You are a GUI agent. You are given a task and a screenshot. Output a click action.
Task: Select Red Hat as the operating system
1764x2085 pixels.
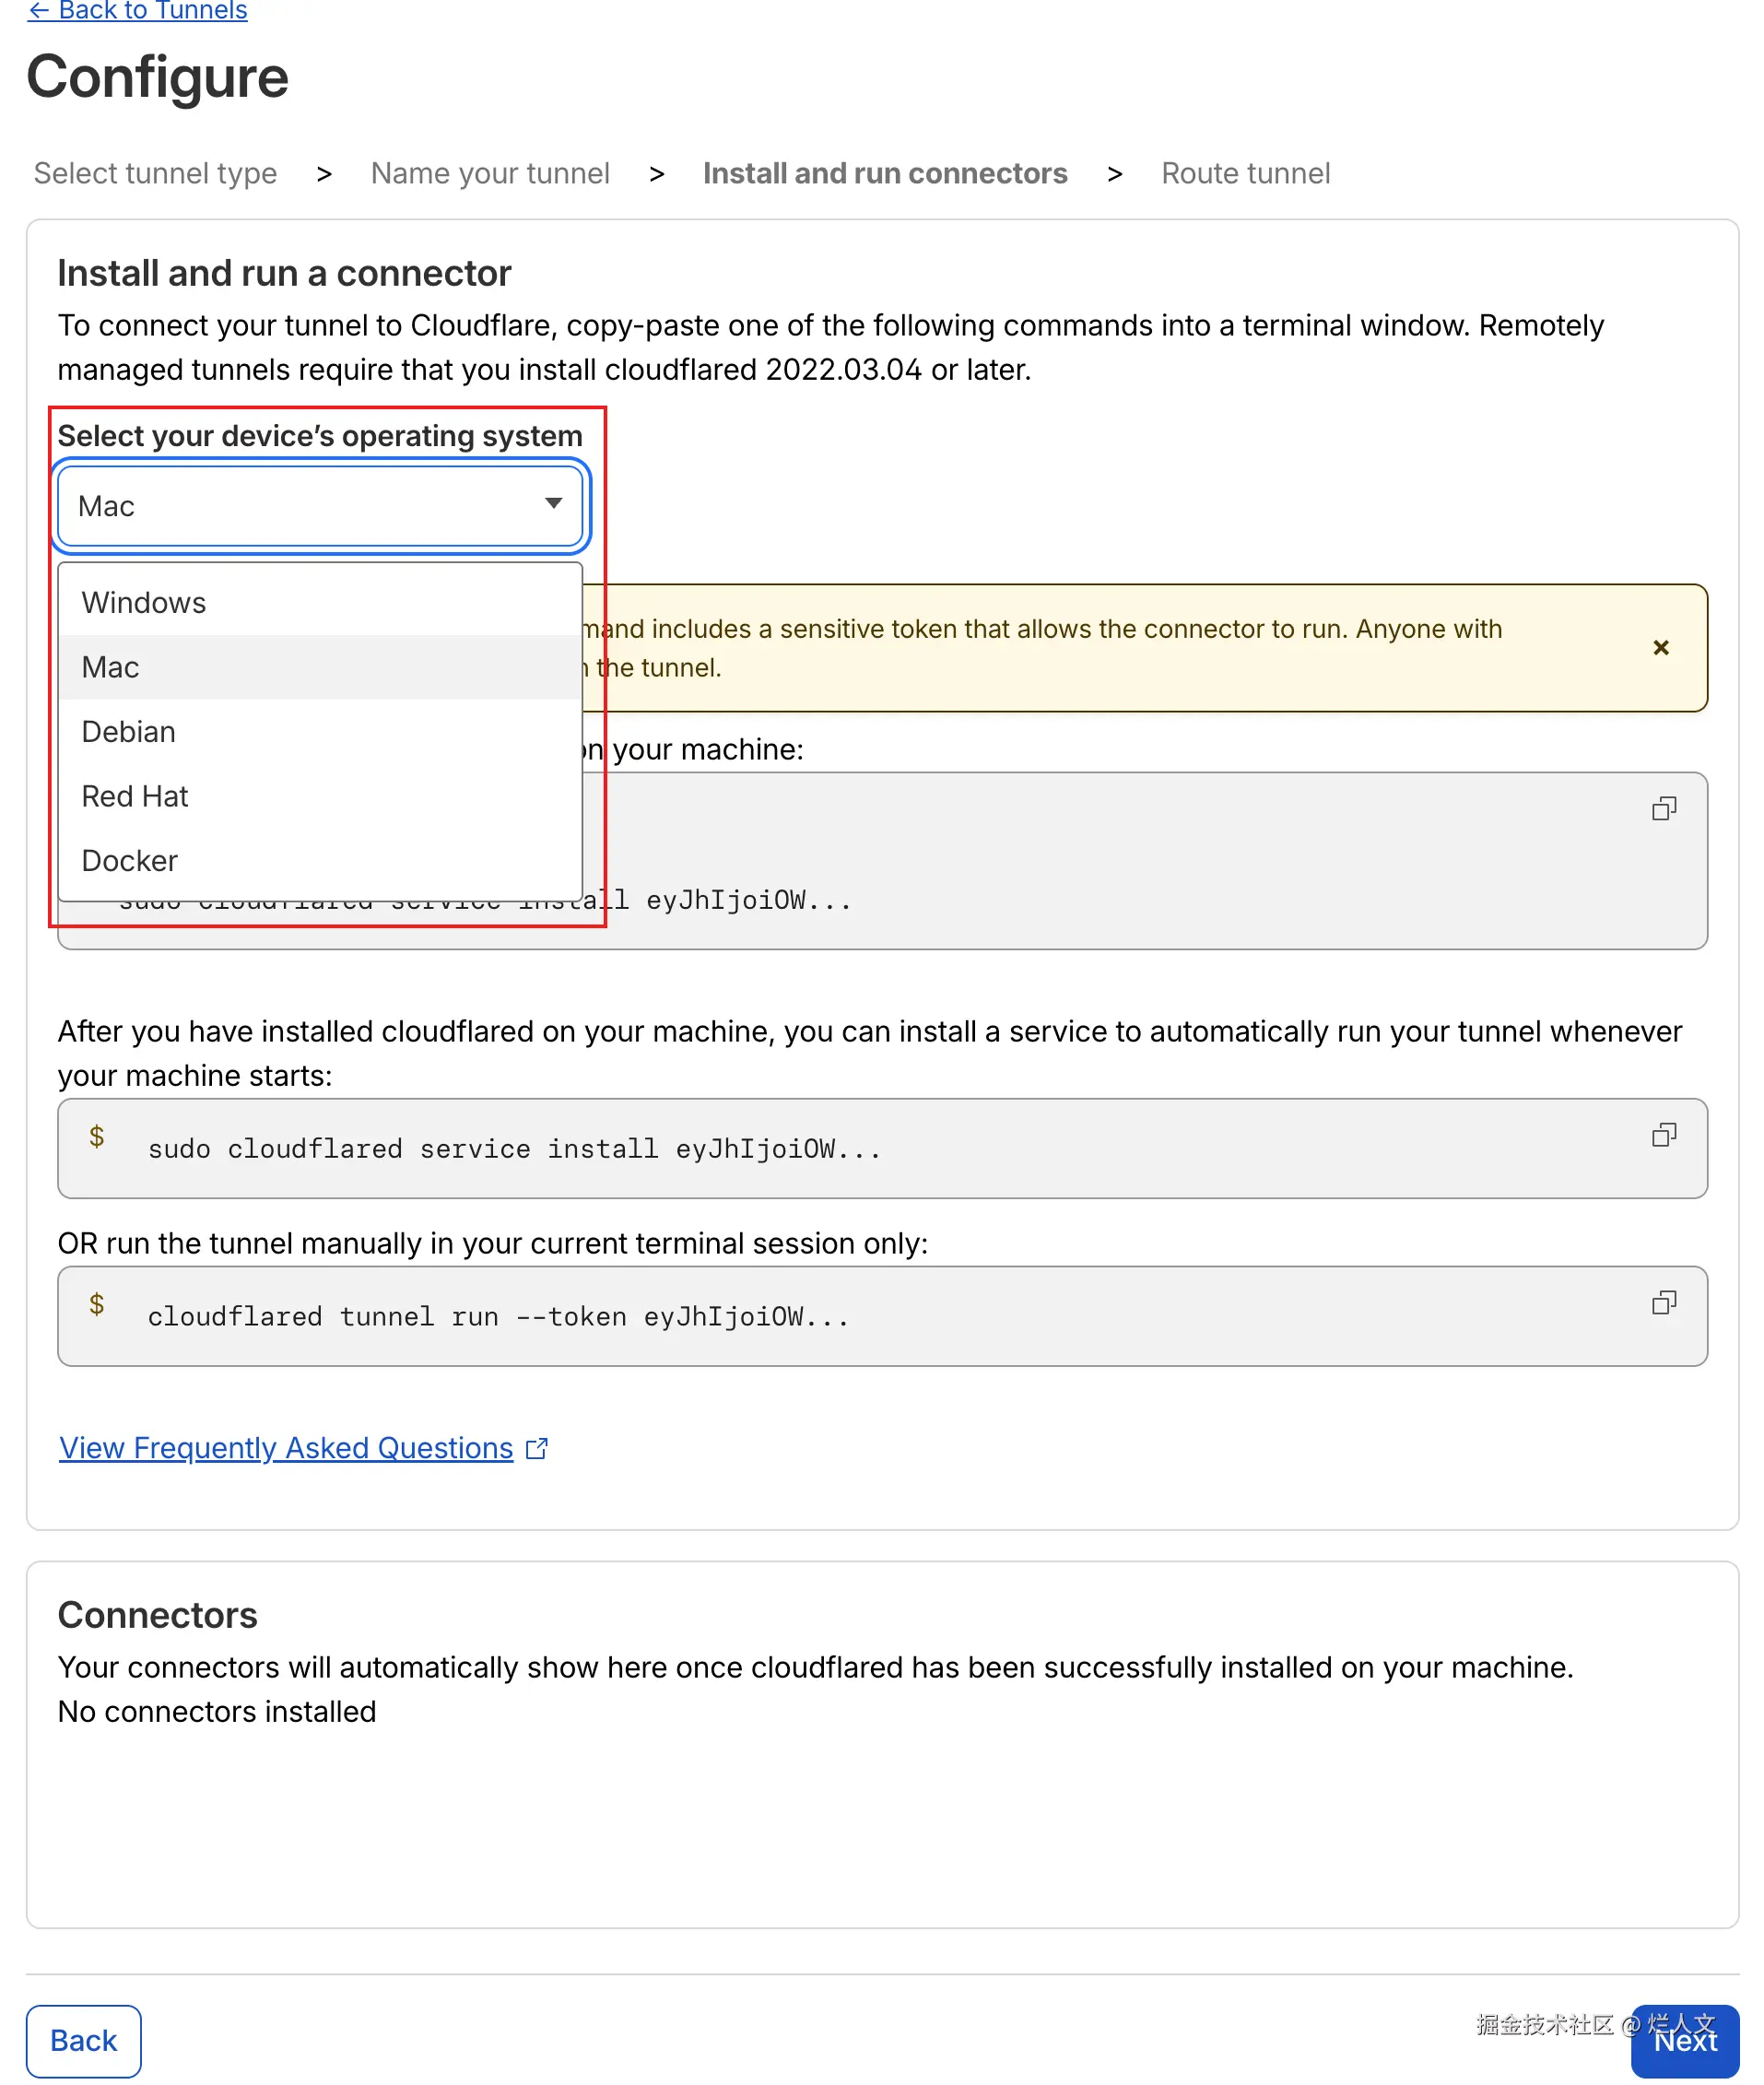click(135, 796)
